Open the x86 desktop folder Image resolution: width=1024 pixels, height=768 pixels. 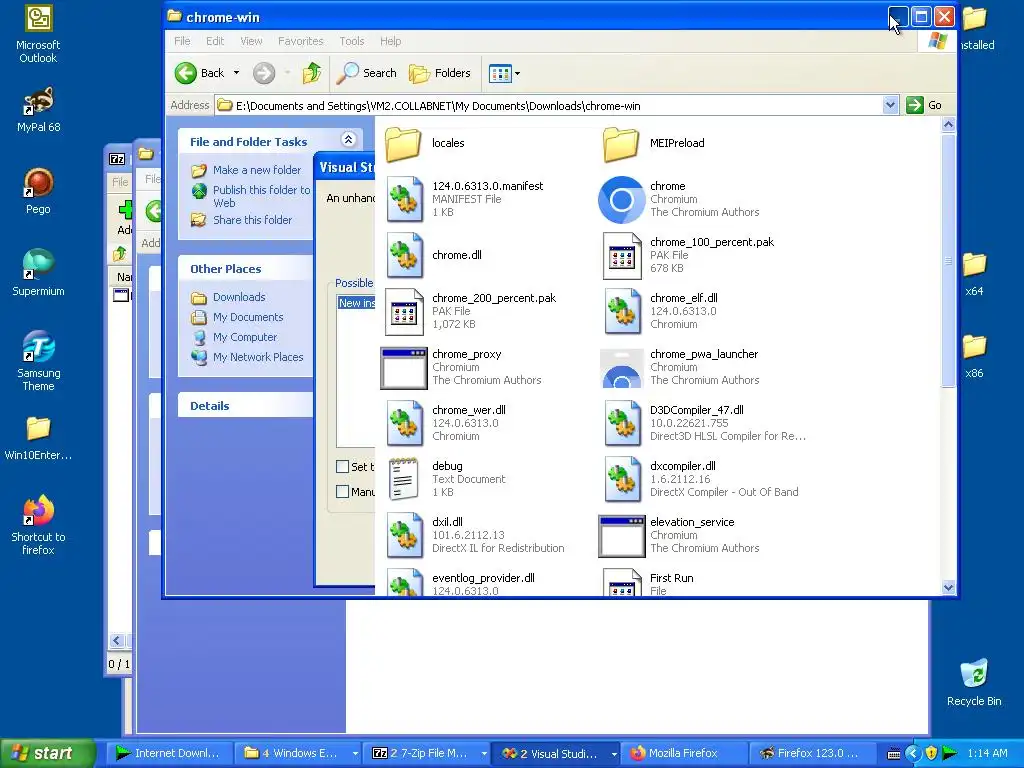click(974, 357)
